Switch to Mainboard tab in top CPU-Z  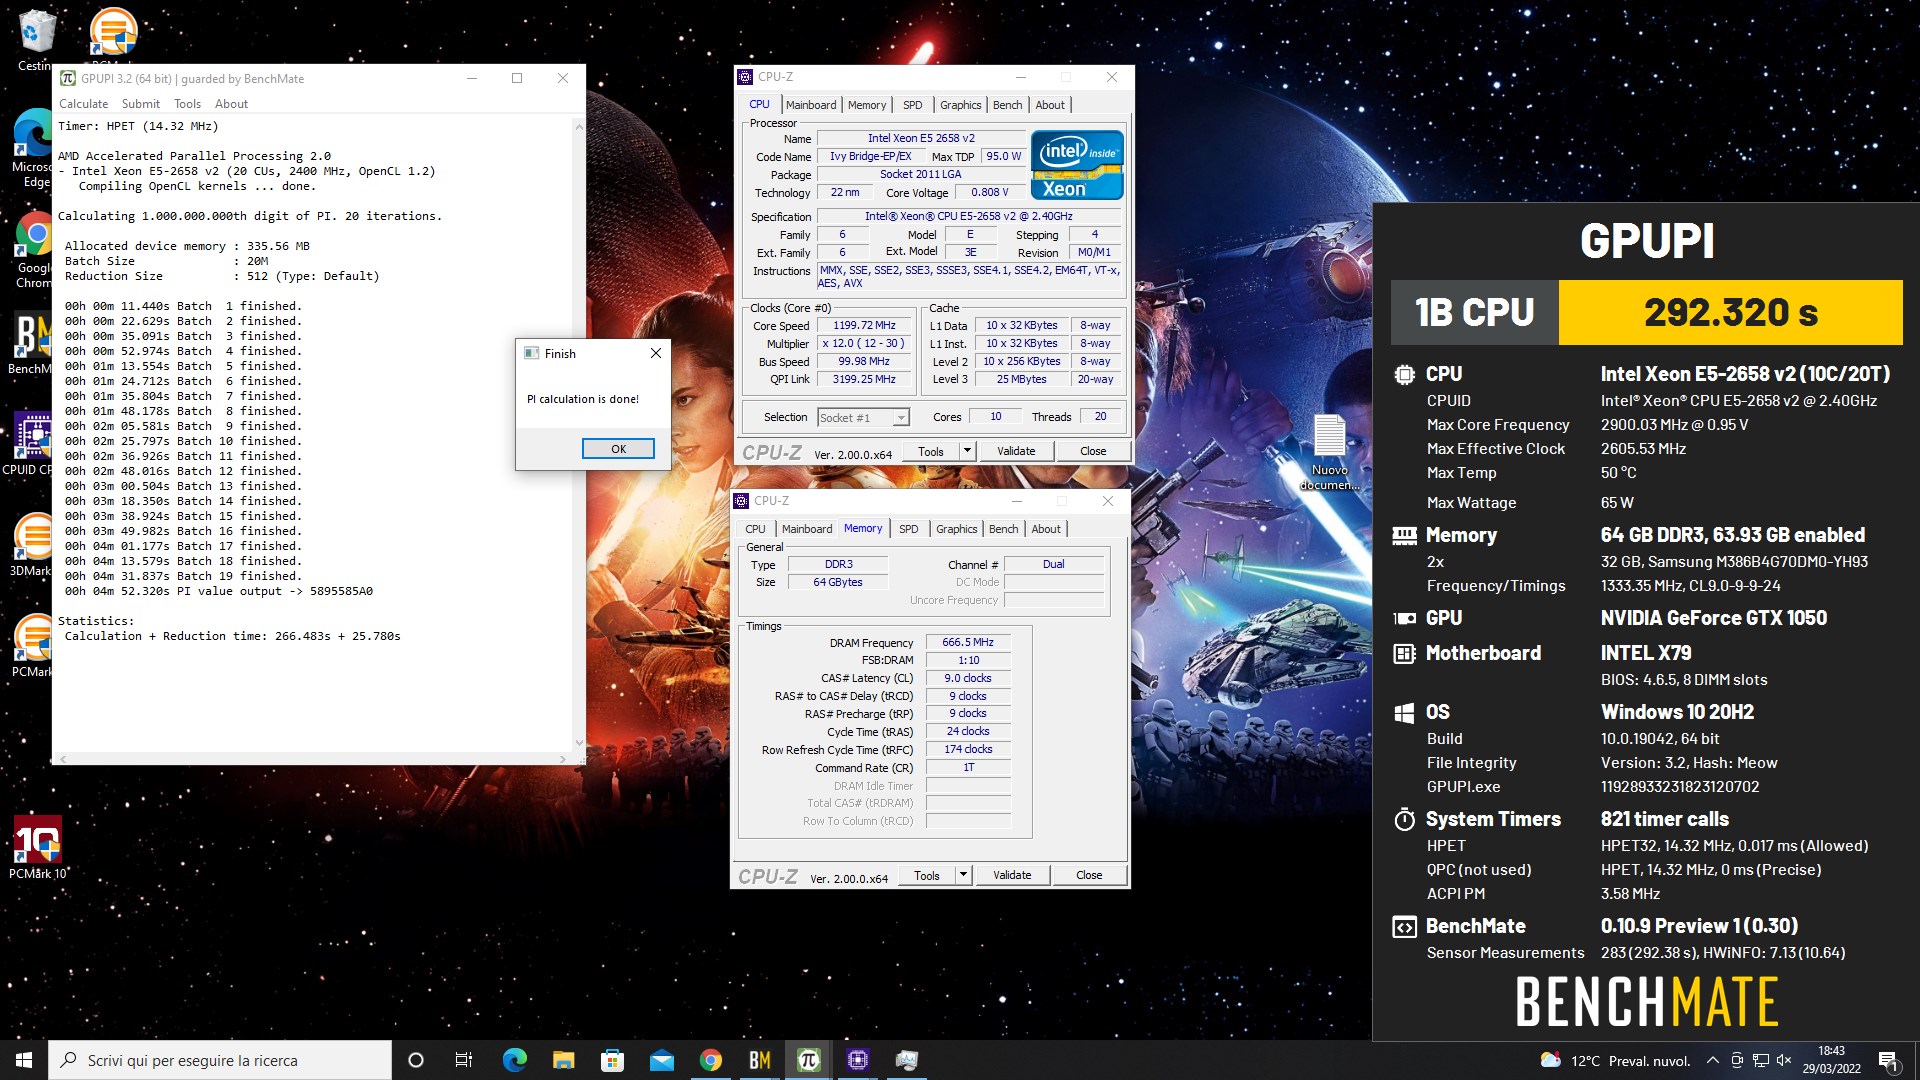tap(811, 105)
